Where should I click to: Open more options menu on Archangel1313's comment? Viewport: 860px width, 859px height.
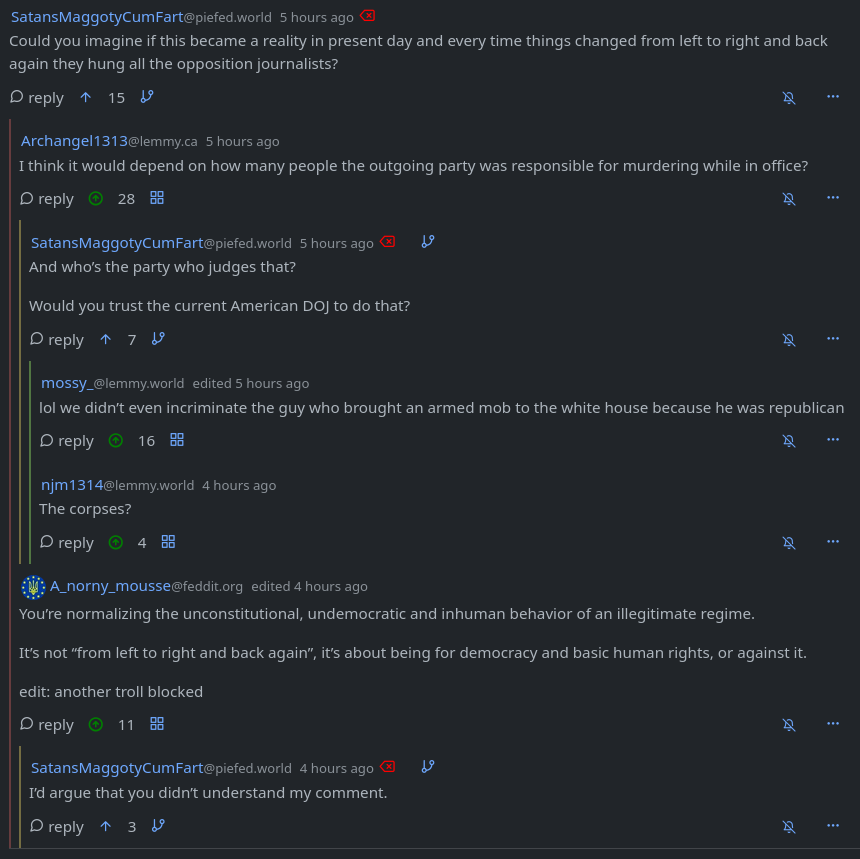pyautogui.click(x=833, y=198)
